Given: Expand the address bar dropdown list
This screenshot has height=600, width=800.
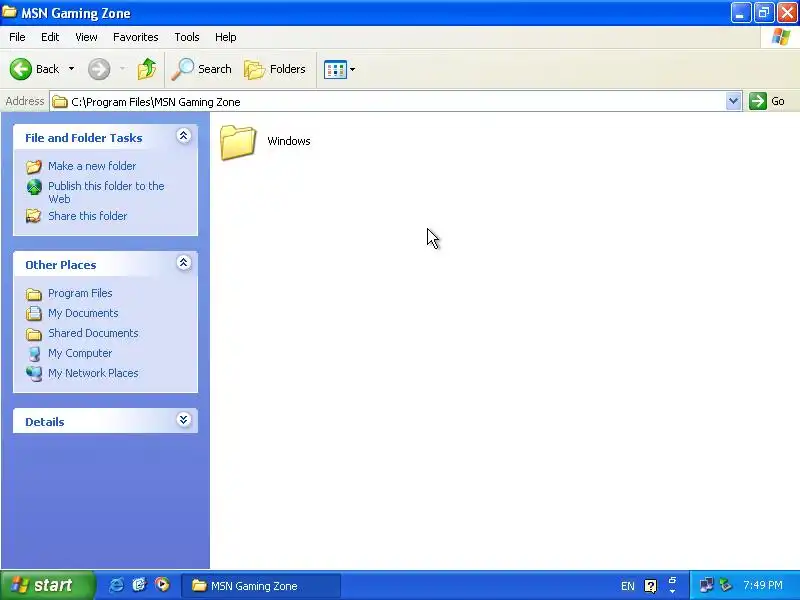Looking at the screenshot, I should (x=733, y=101).
